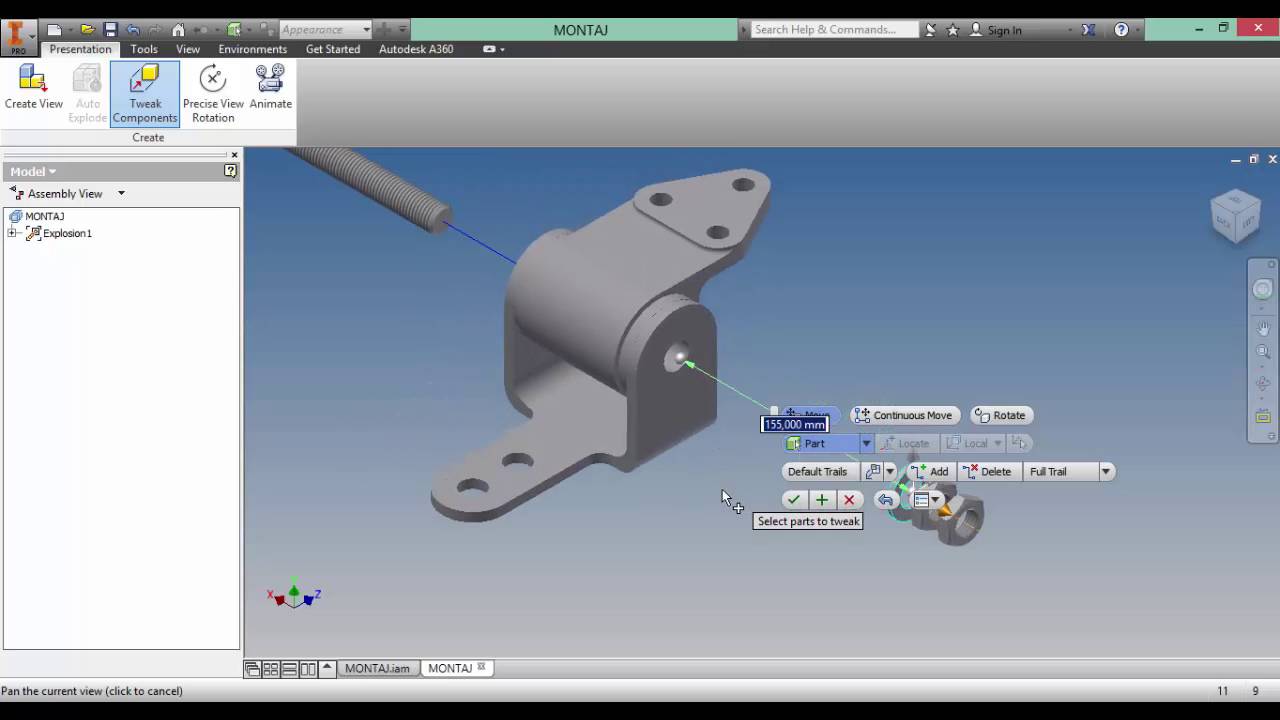Click the Look At tool in navigation bar
Image resolution: width=1280 pixels, height=720 pixels.
tap(1263, 416)
